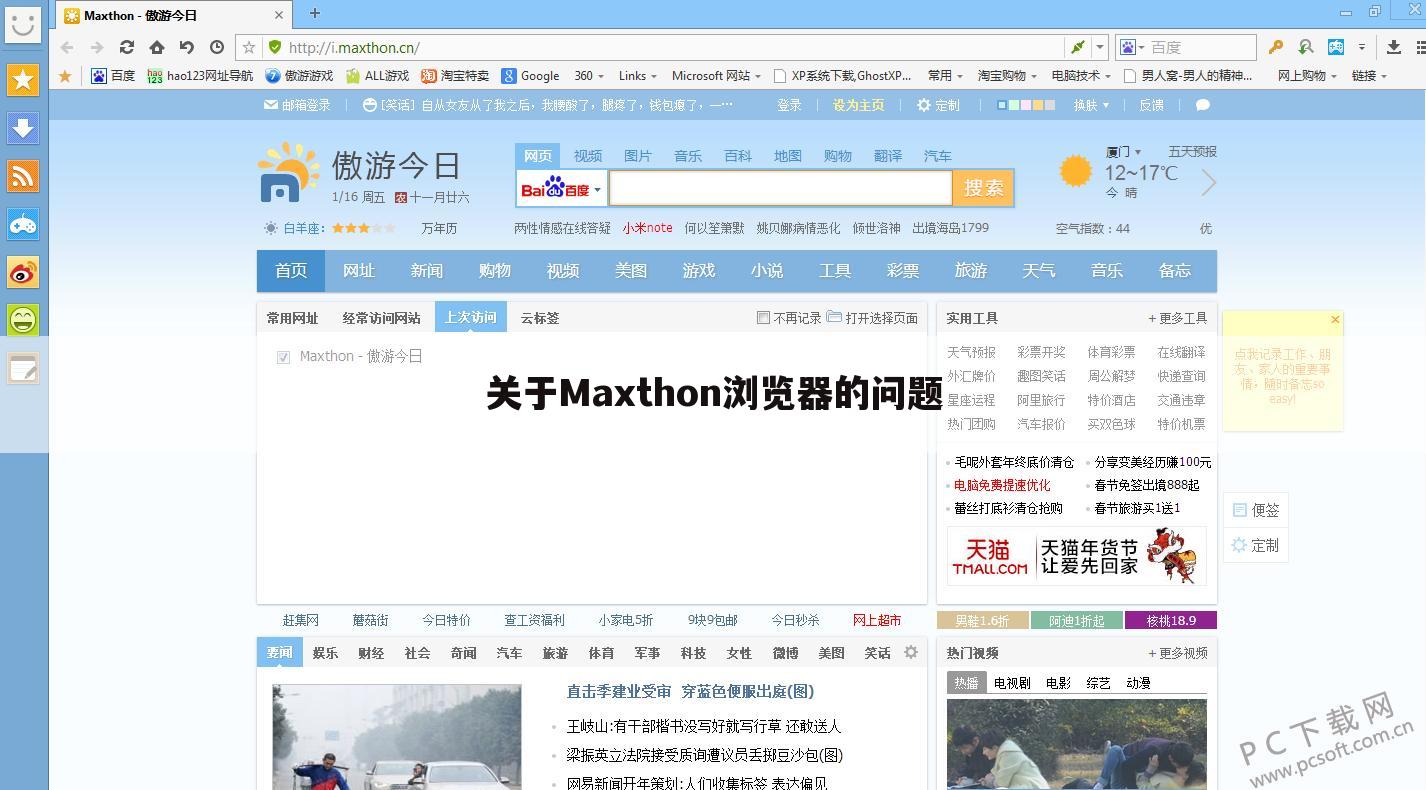Open the notepad sidebar icon

tap(23, 369)
